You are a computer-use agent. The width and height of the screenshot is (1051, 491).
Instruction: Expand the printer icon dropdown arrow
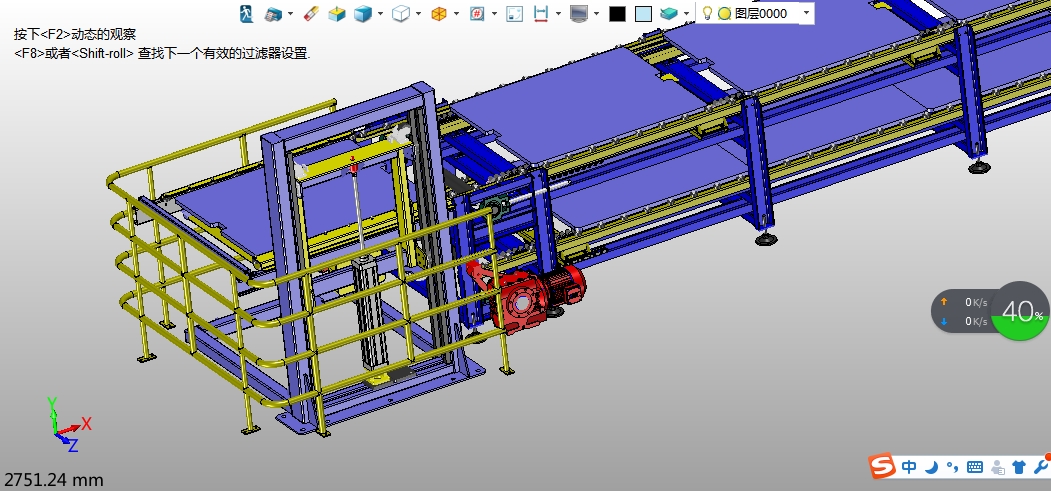(x=290, y=14)
